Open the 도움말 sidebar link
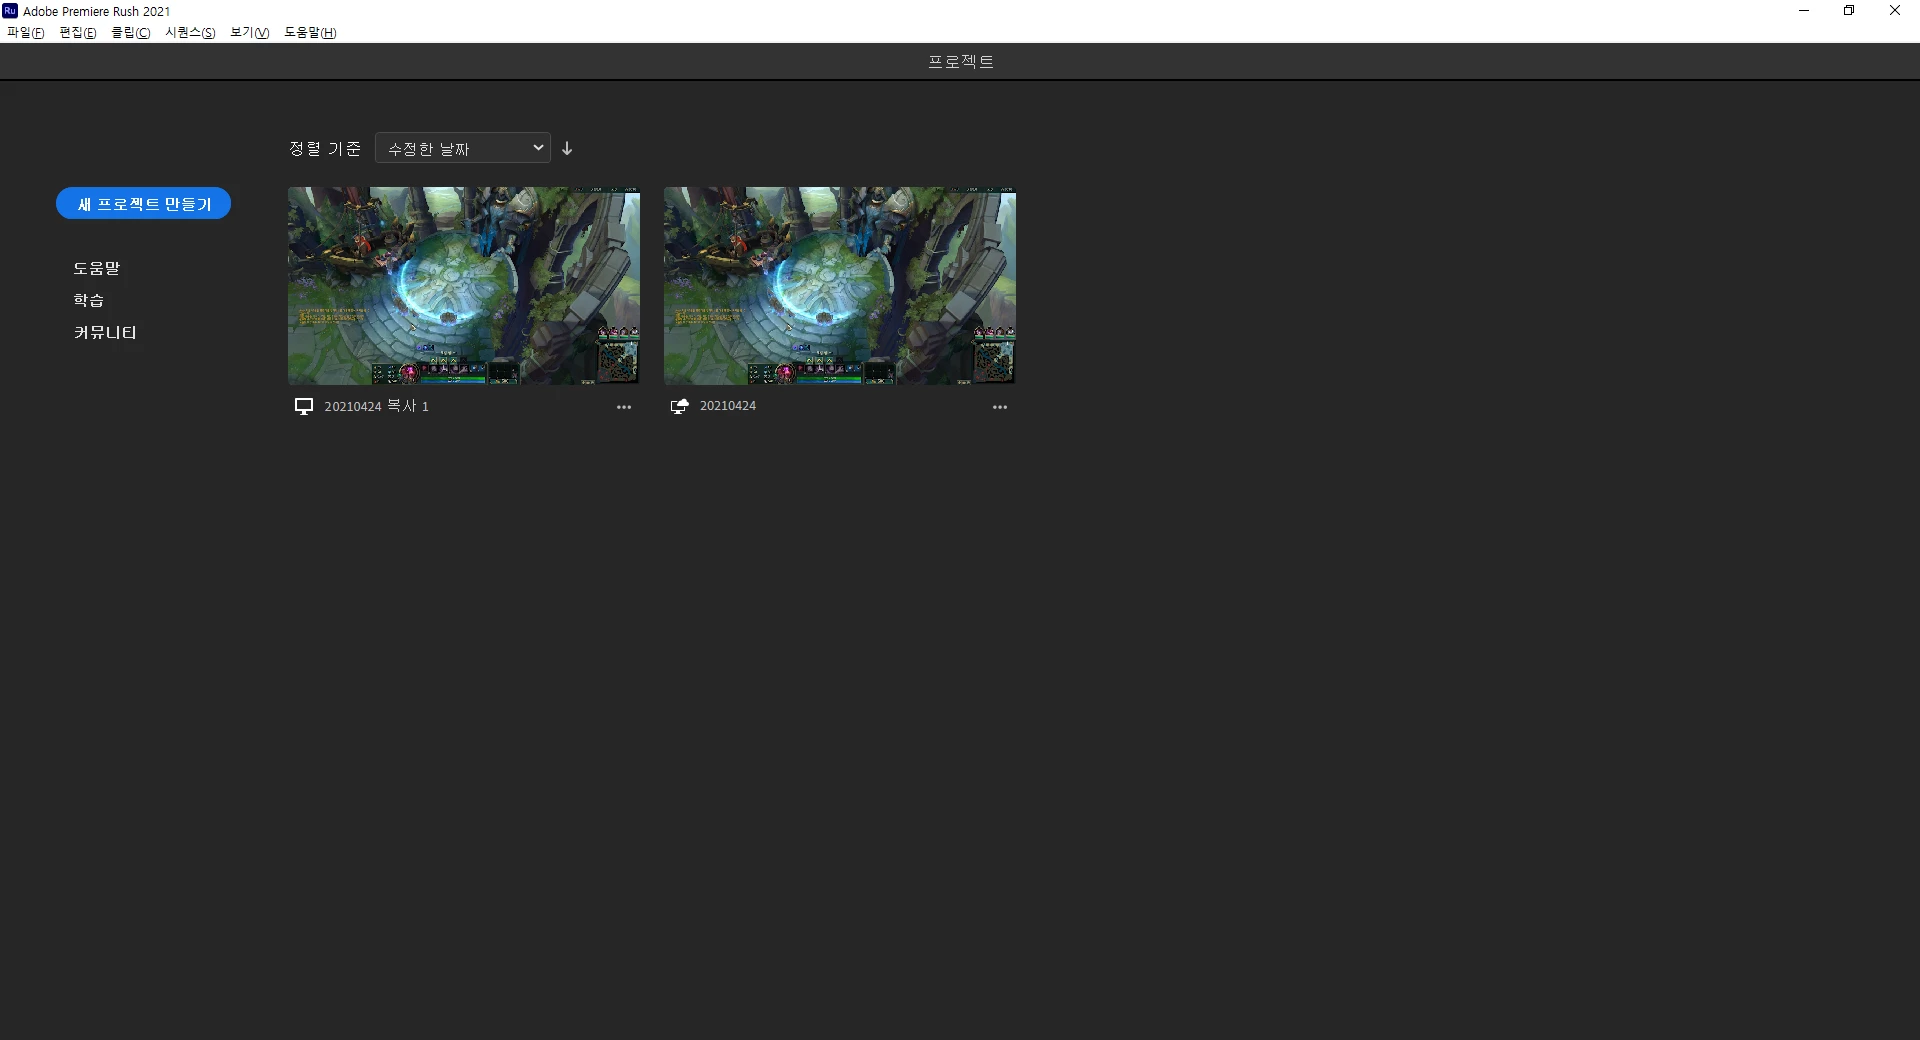The image size is (1920, 1040). click(x=96, y=268)
